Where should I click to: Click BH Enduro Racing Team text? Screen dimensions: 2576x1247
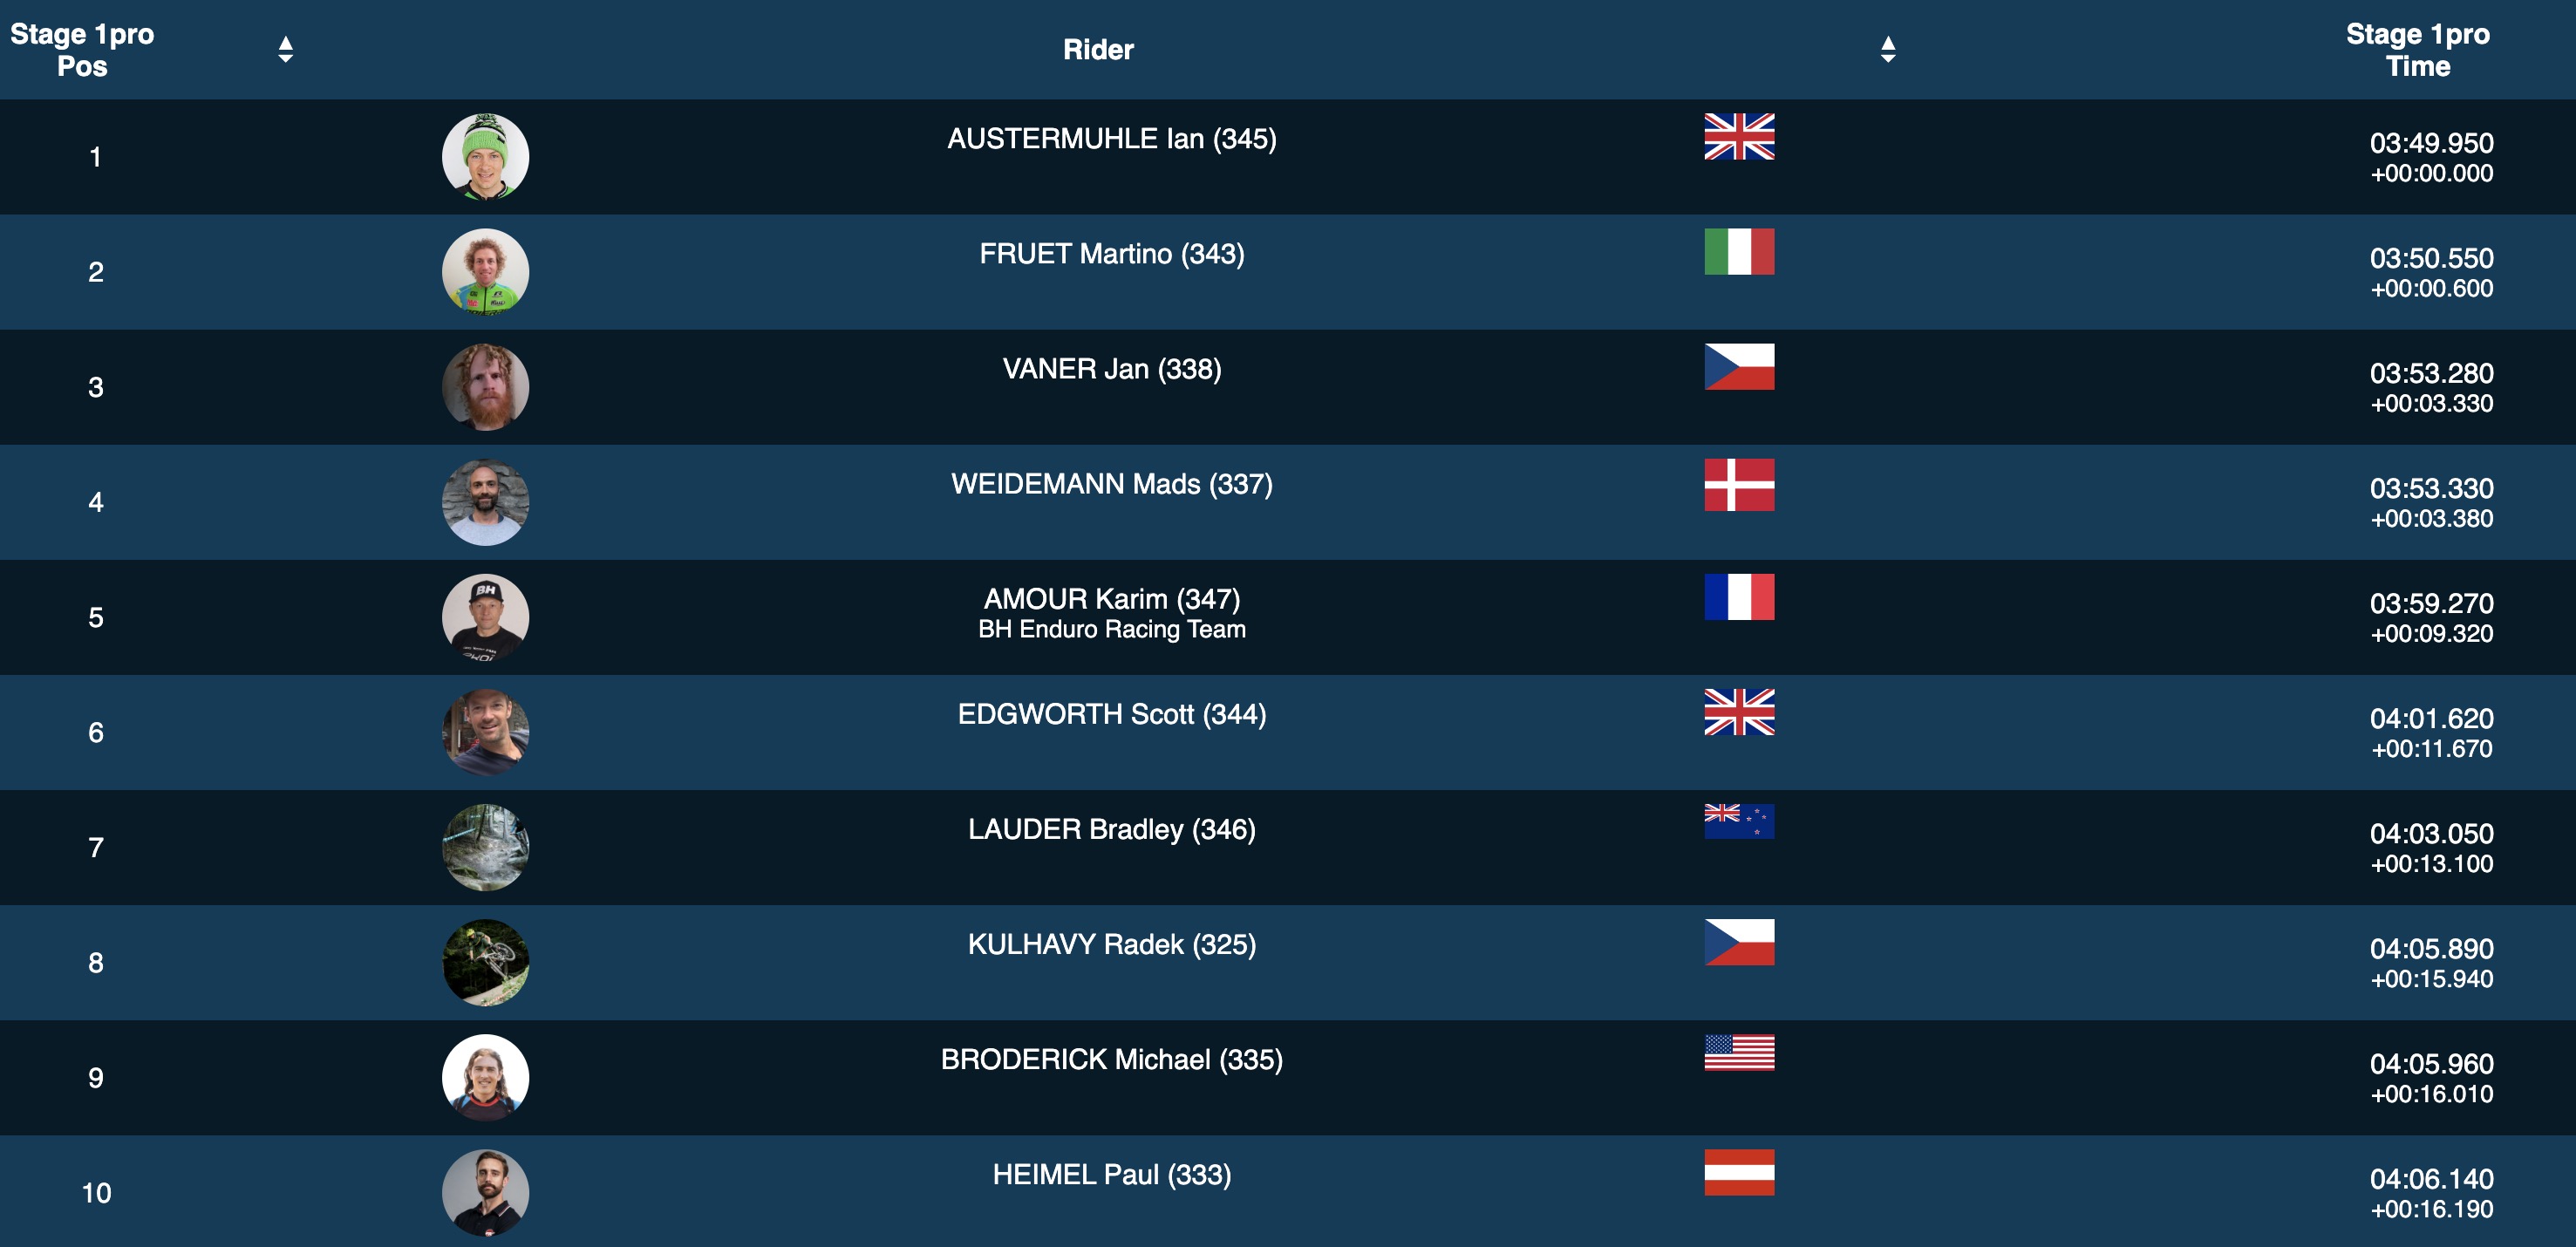[1111, 629]
